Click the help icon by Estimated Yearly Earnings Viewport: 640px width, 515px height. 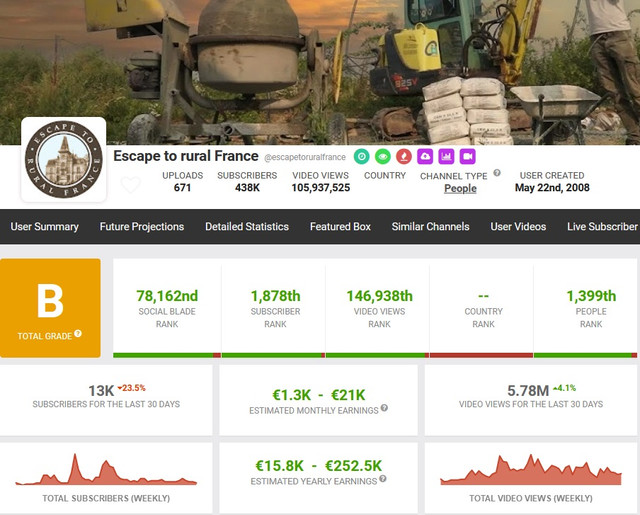[x=382, y=478]
